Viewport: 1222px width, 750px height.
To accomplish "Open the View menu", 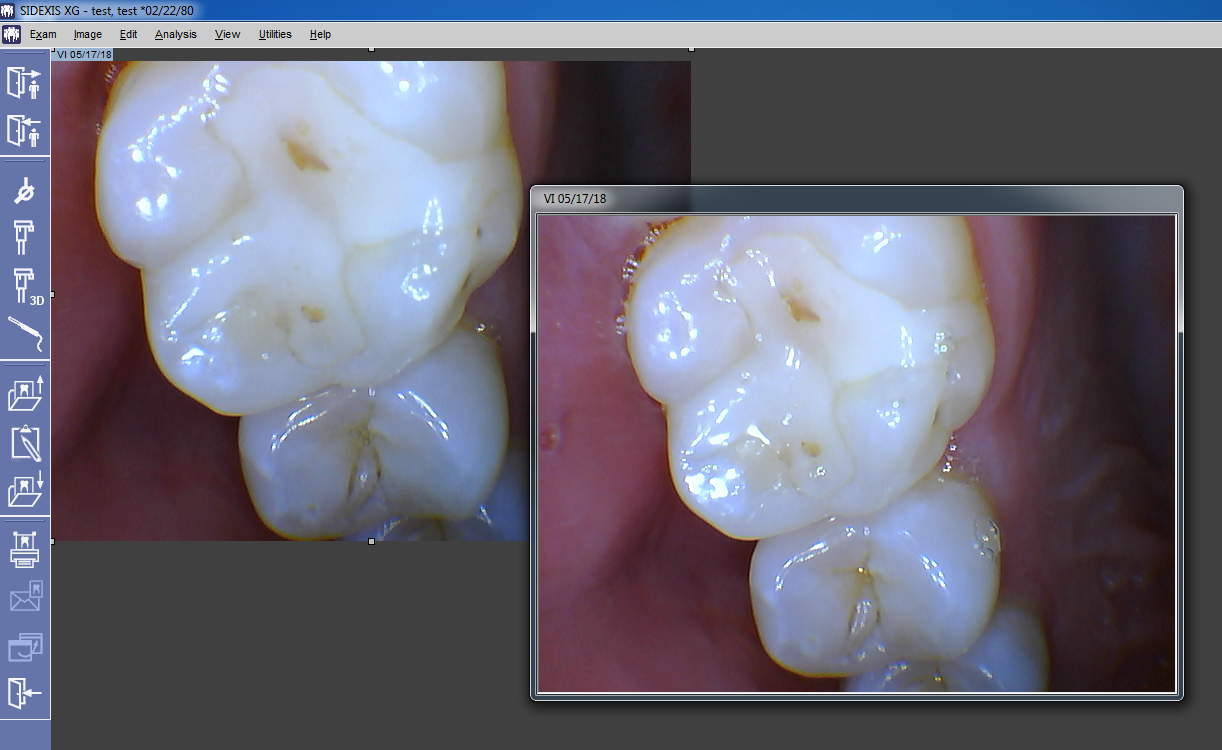I will (x=228, y=34).
